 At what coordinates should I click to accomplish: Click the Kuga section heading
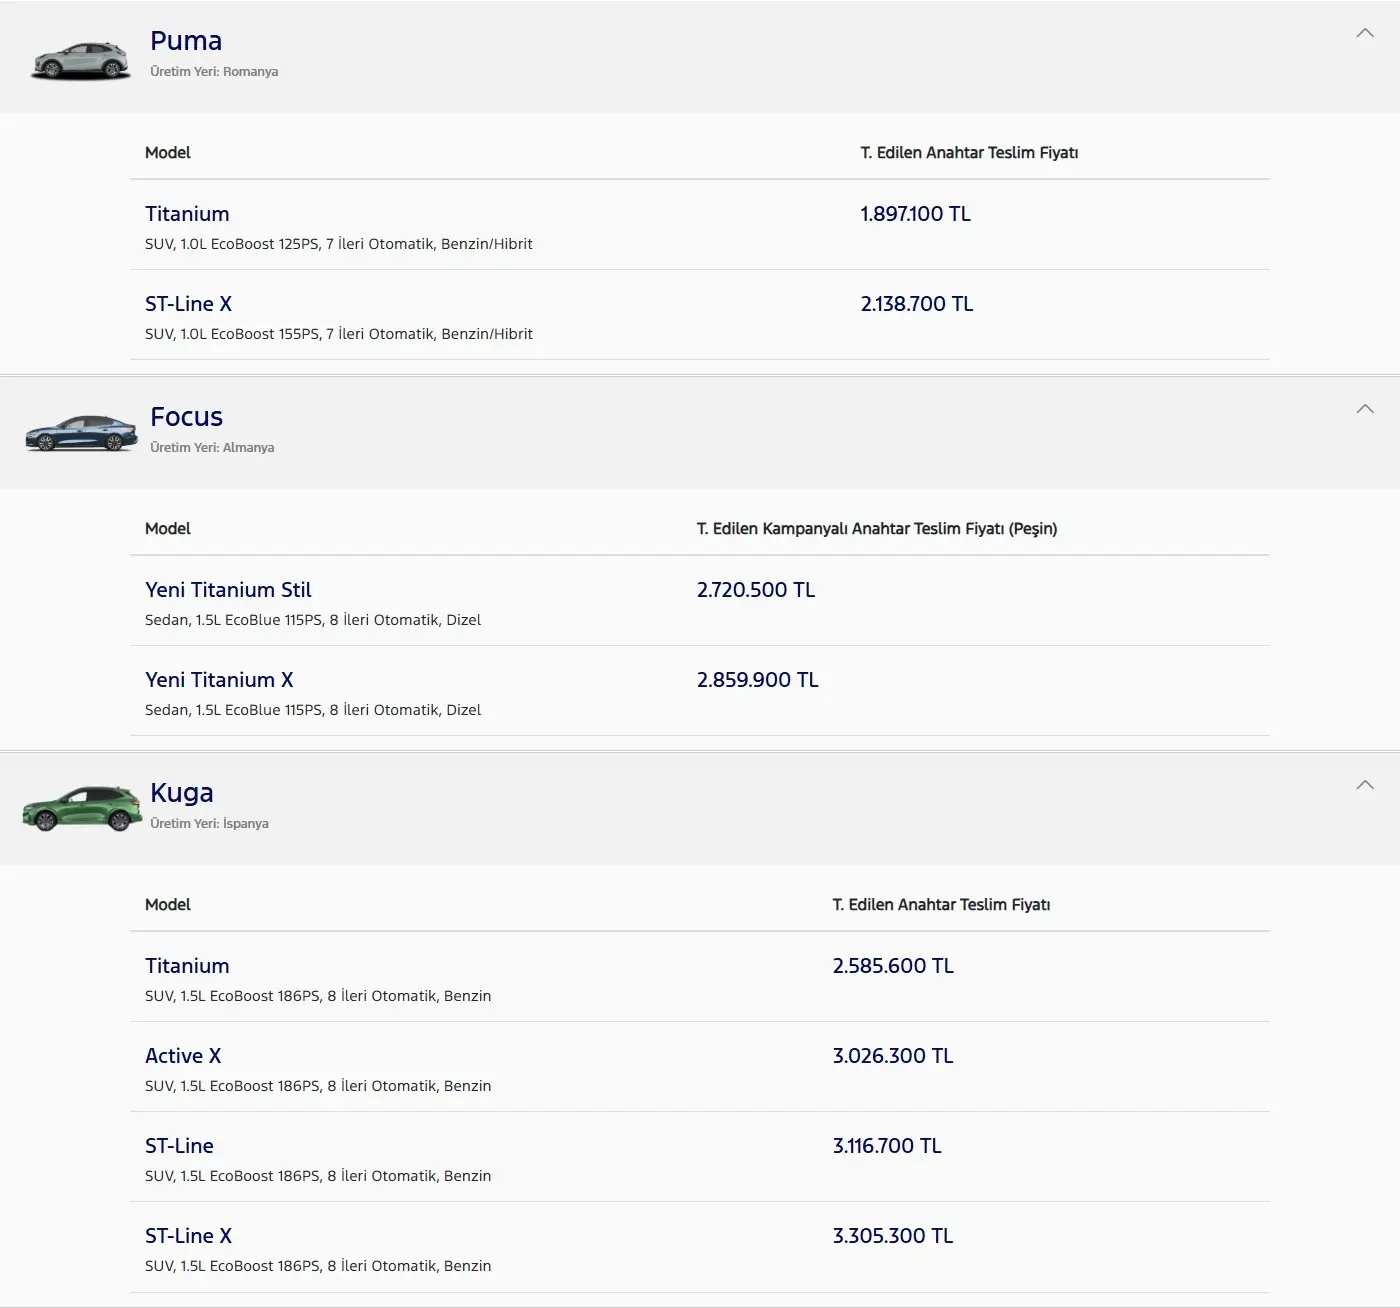pyautogui.click(x=181, y=793)
